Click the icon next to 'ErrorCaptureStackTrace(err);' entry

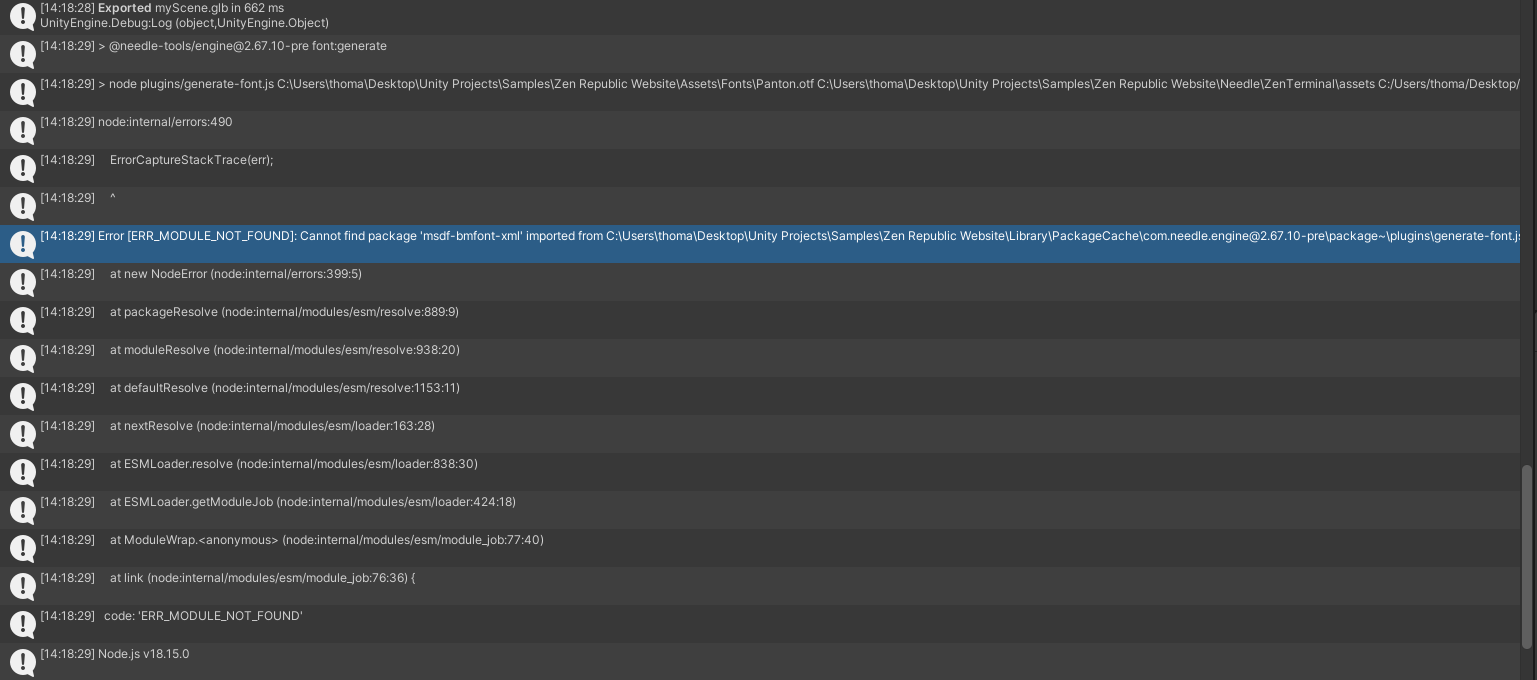pyautogui.click(x=22, y=168)
